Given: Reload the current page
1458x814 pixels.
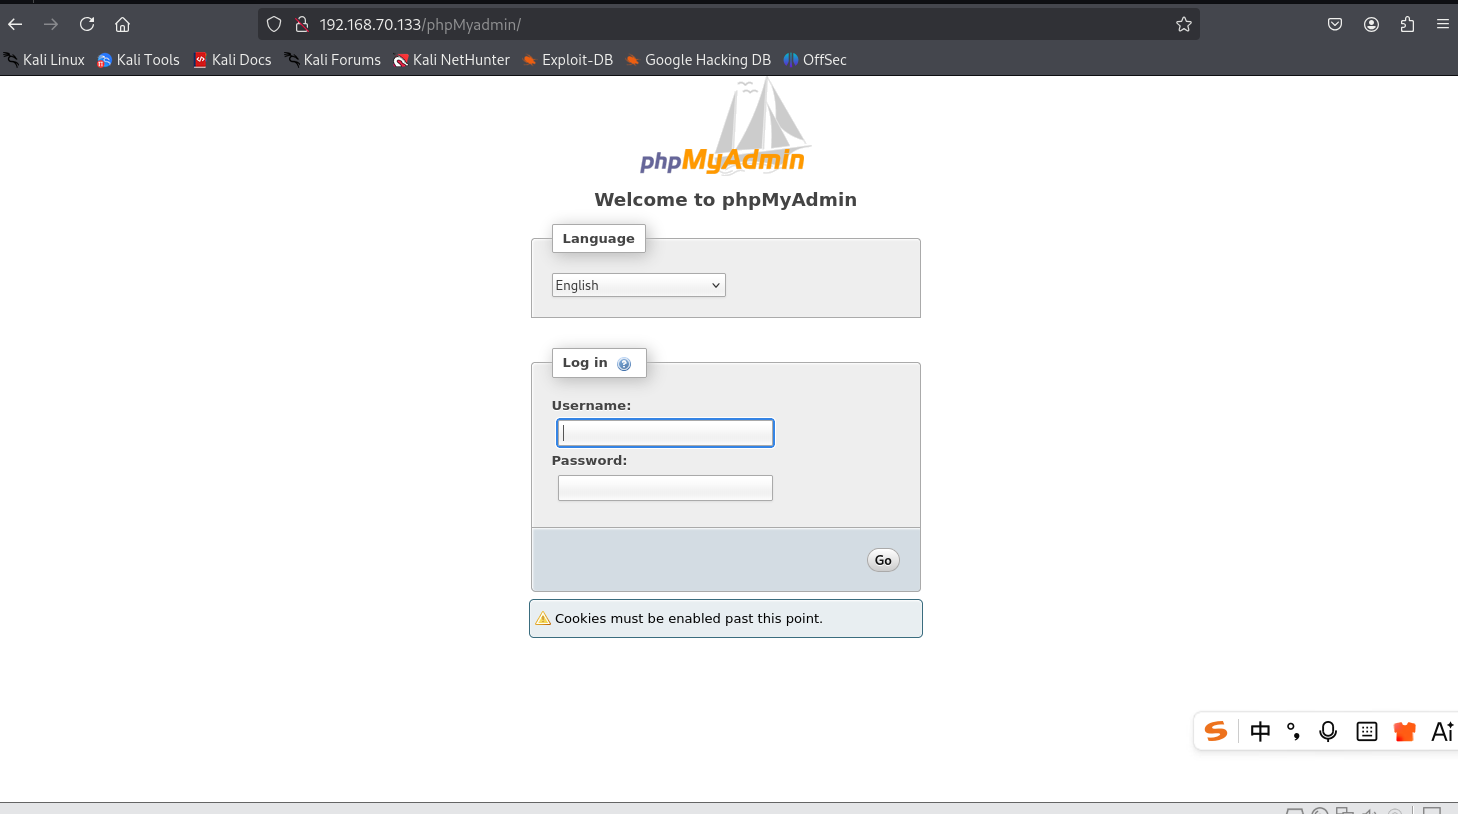Looking at the screenshot, I should click(x=87, y=24).
